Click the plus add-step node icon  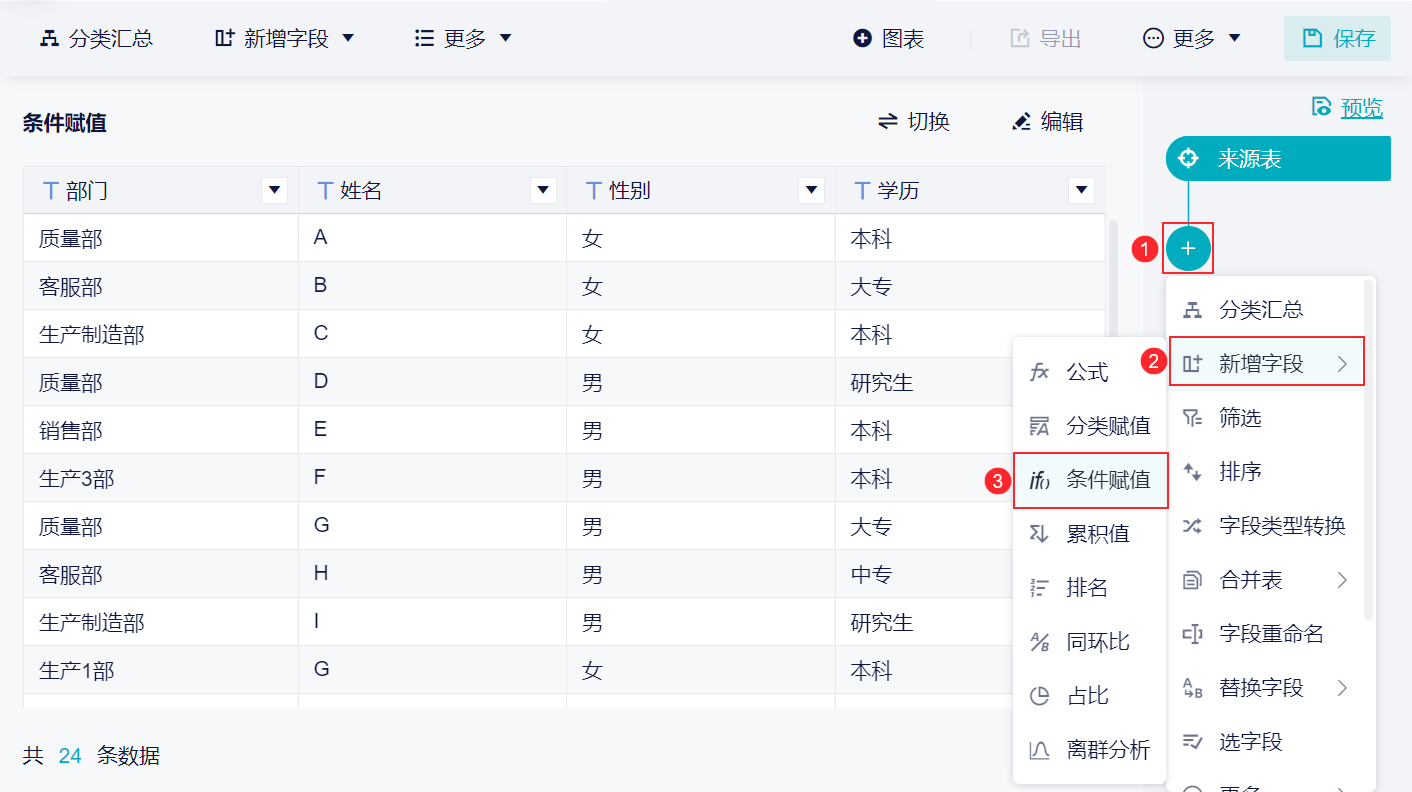pyautogui.click(x=1188, y=248)
